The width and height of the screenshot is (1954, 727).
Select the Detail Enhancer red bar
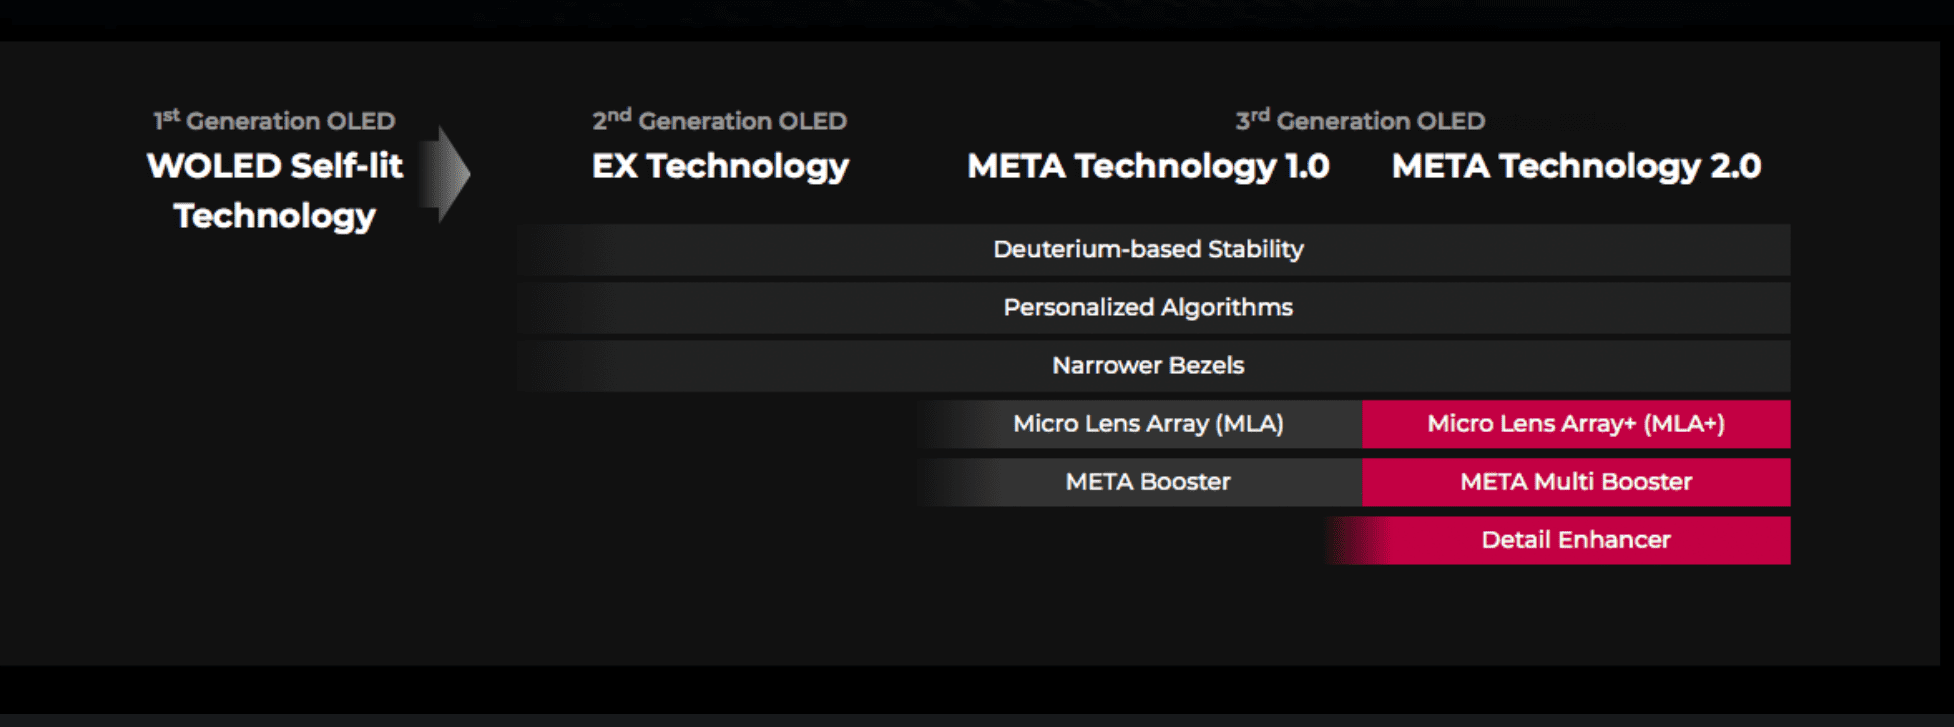pos(1558,540)
